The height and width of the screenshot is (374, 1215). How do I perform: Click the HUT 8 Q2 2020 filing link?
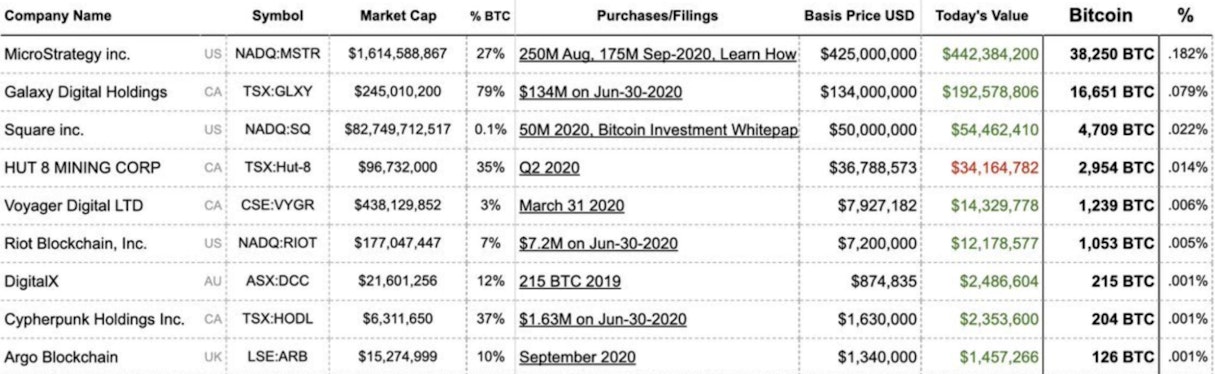(x=549, y=167)
